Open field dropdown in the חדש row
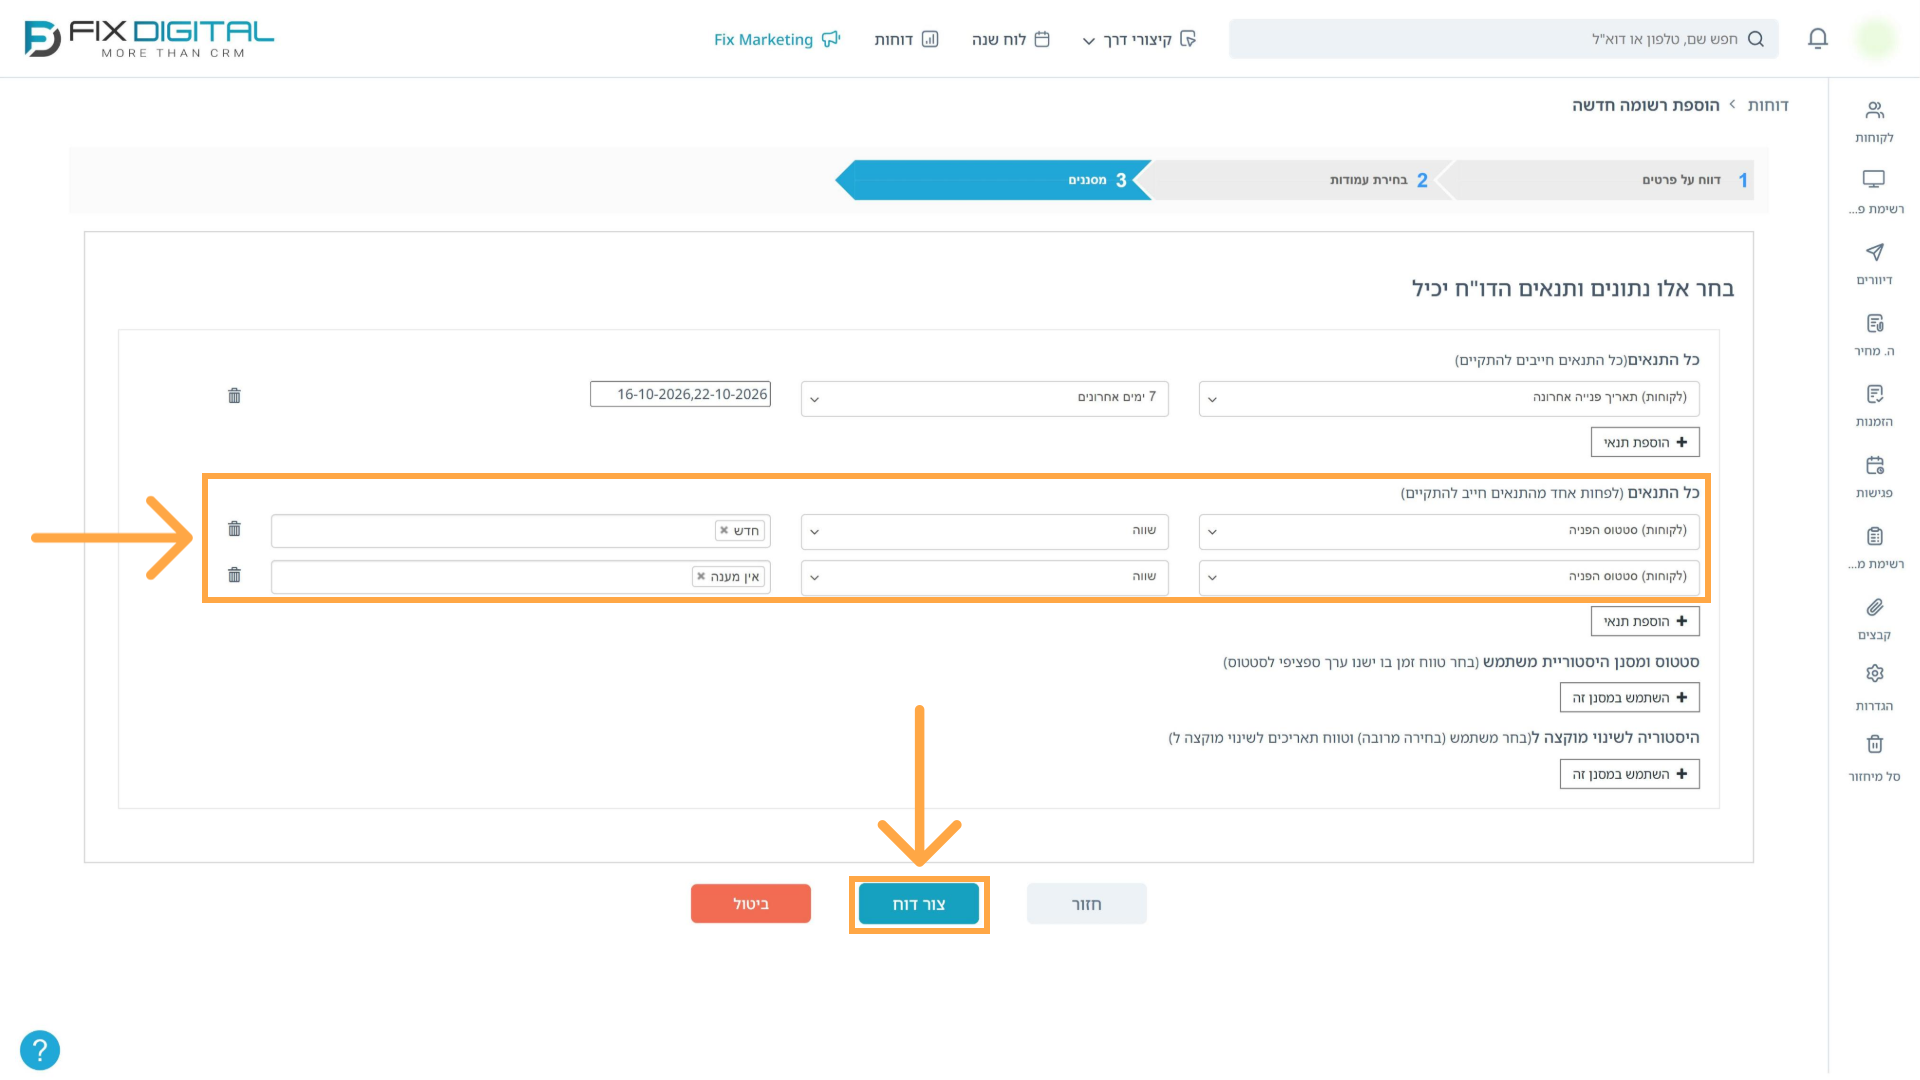This screenshot has height=1080, width=1920. click(1449, 531)
